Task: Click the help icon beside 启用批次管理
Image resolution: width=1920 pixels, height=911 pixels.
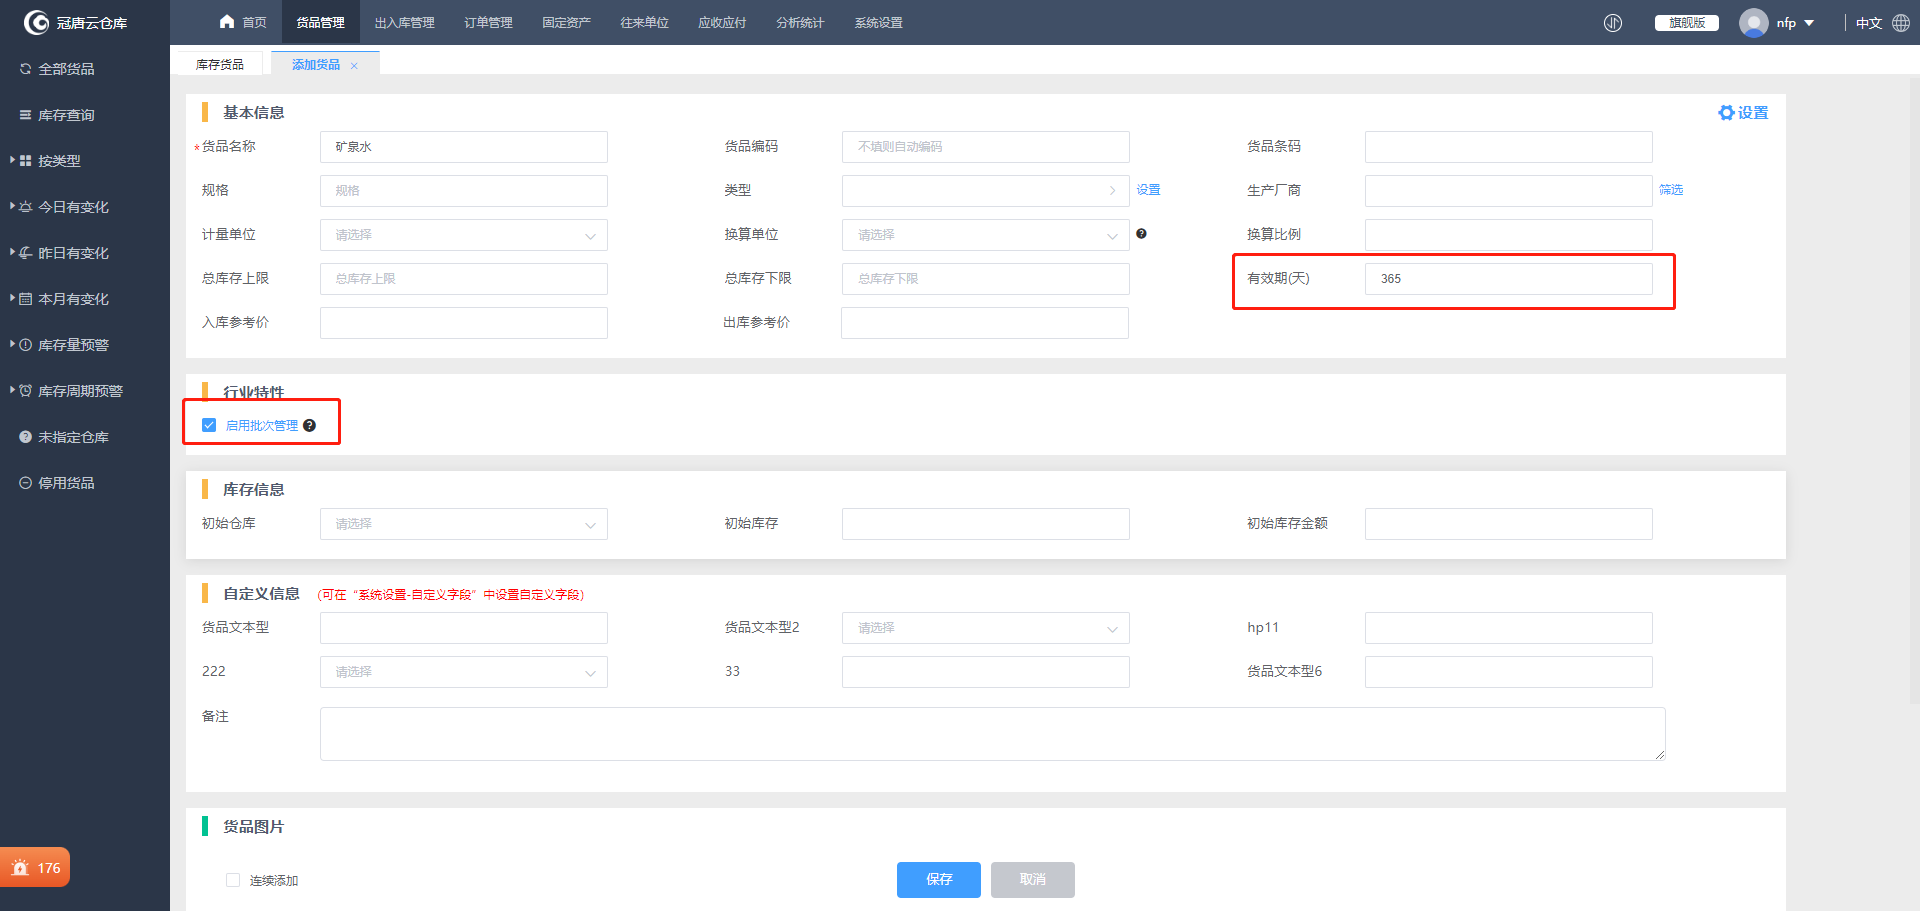Action: [x=310, y=426]
